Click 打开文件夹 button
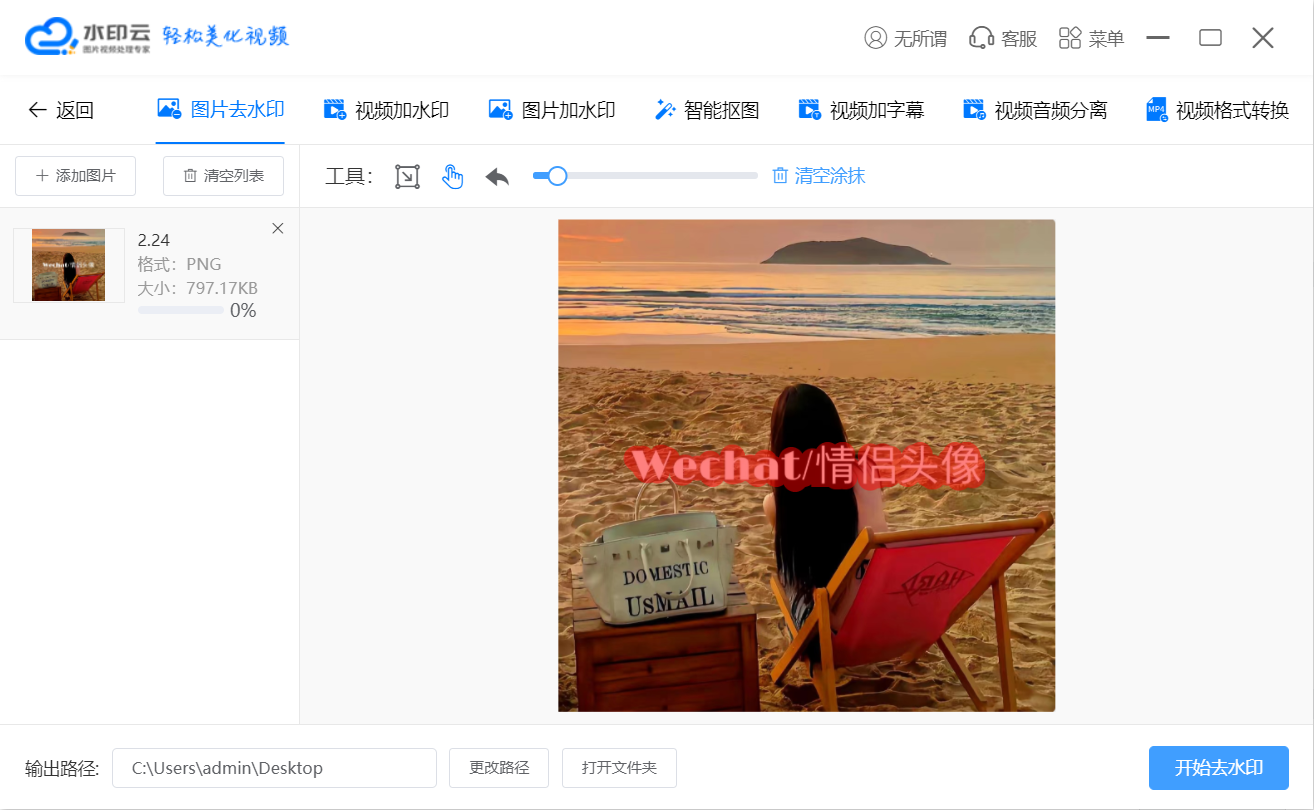The image size is (1314, 810). point(619,768)
